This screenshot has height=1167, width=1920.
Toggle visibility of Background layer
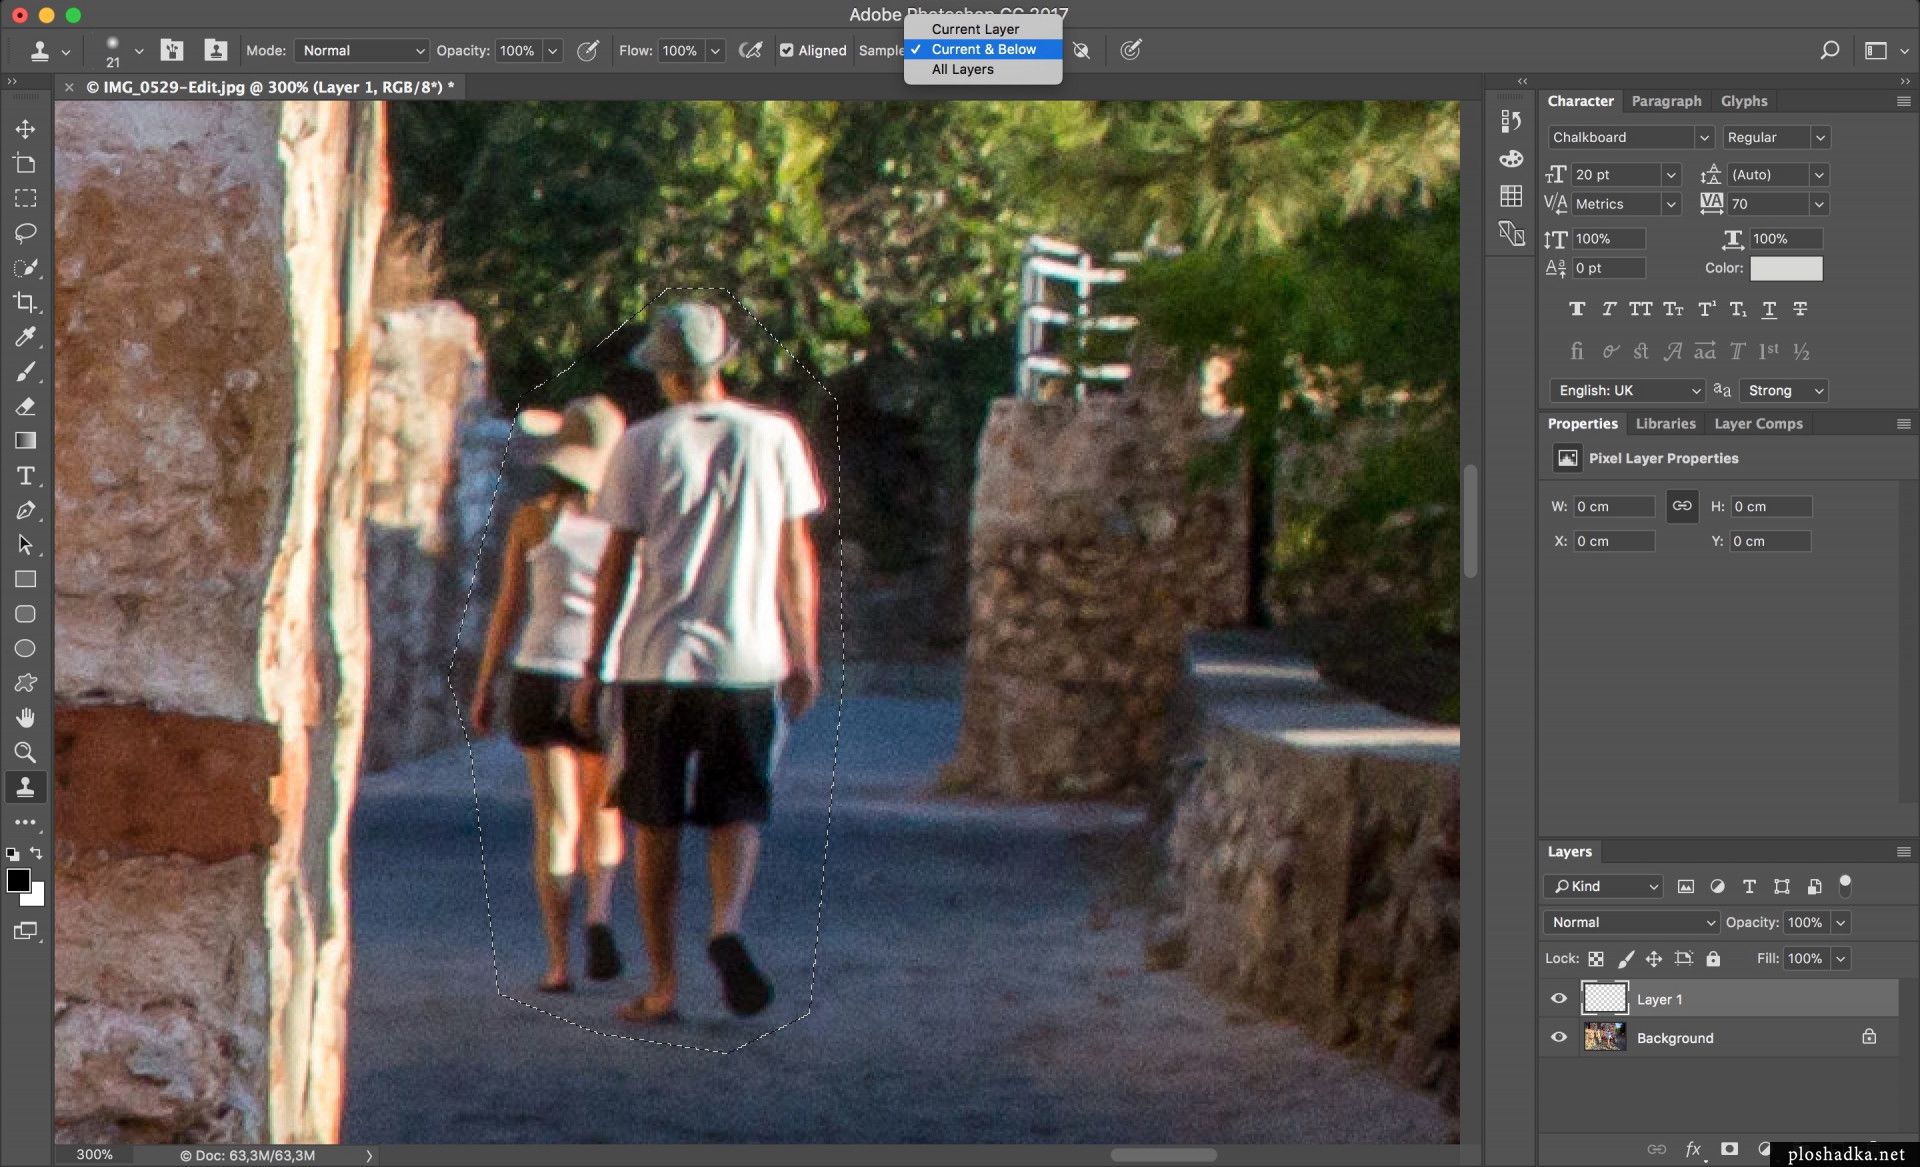(1557, 1038)
